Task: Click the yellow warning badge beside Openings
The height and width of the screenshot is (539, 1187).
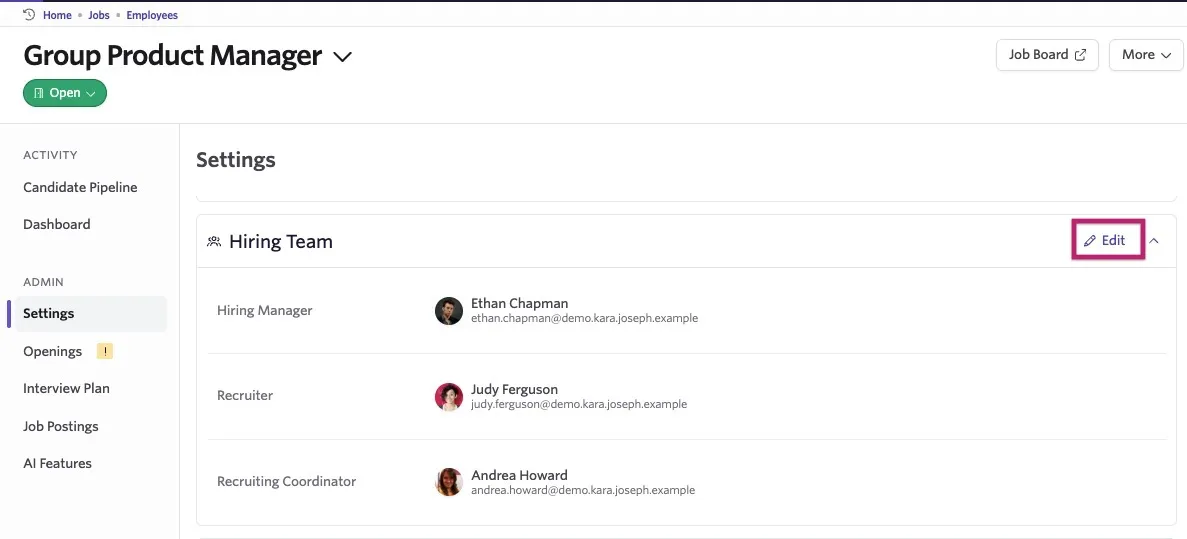Action: tap(105, 351)
